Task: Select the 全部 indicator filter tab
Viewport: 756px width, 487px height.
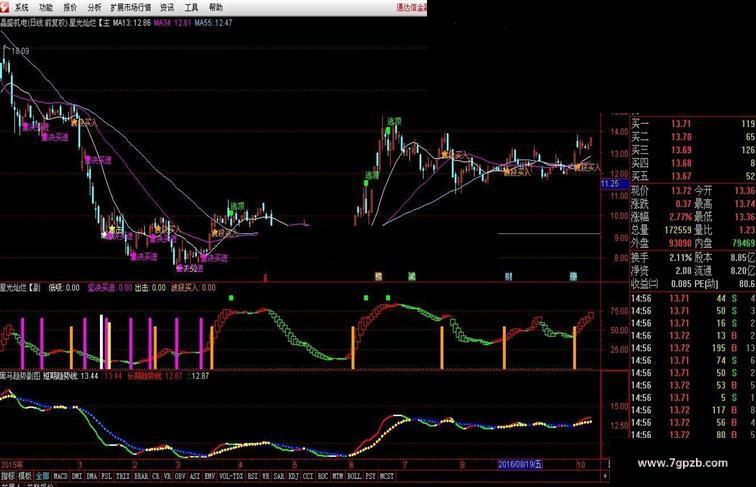Action: 42,476
